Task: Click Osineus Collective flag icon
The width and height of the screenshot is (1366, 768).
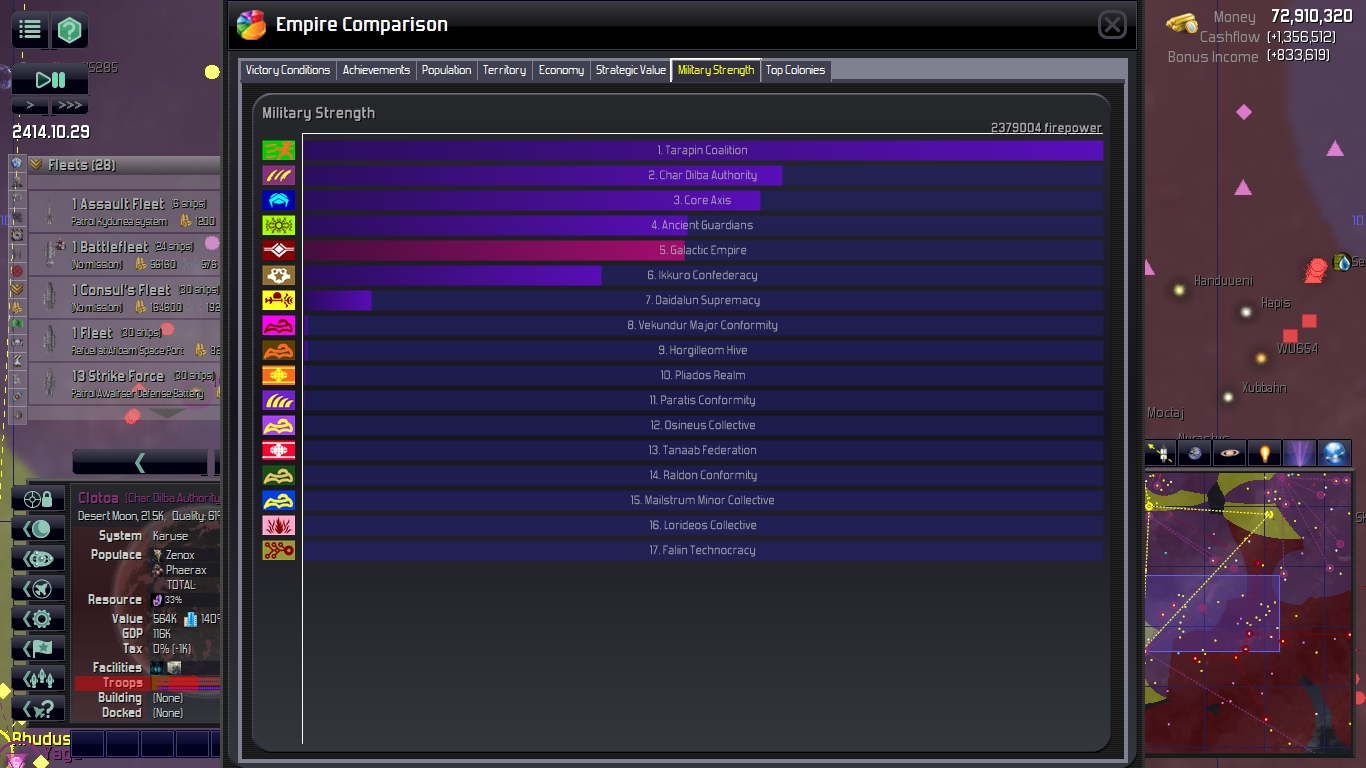Action: (x=278, y=425)
